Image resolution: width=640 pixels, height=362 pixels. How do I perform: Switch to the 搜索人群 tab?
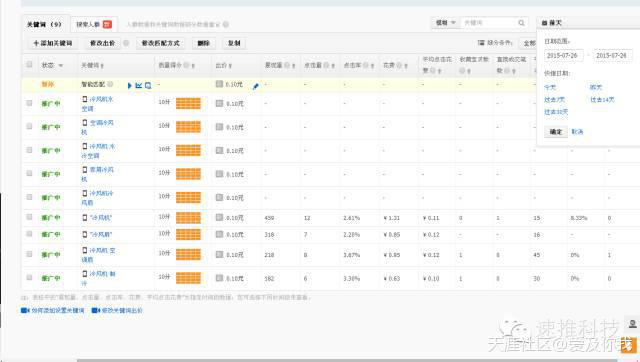pos(94,24)
